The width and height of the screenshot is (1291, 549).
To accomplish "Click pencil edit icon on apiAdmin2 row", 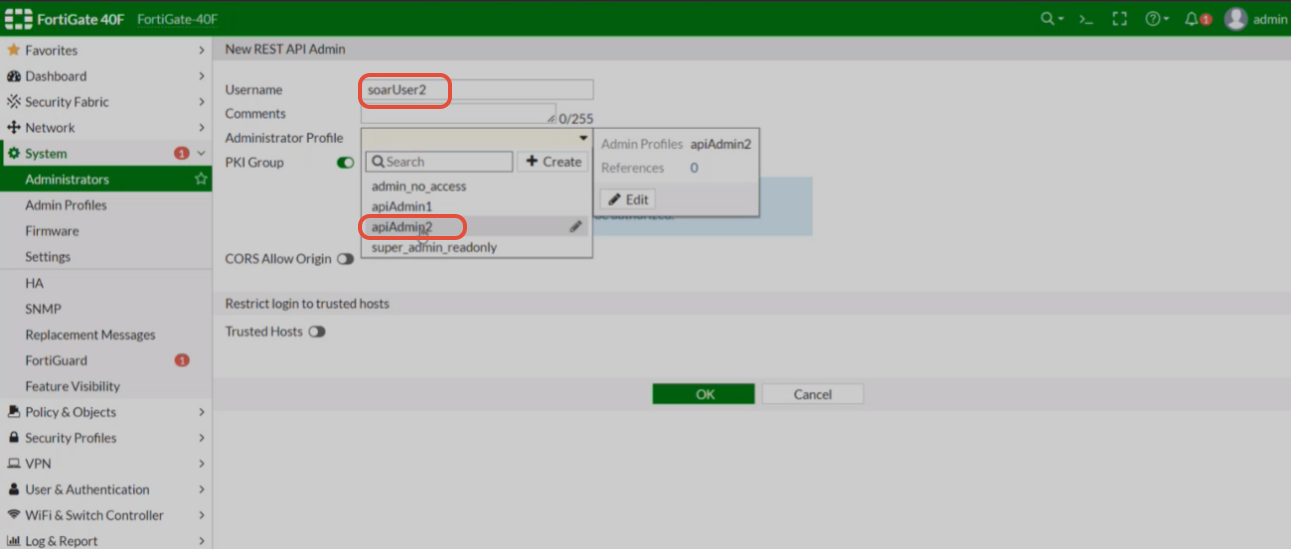I will (576, 227).
